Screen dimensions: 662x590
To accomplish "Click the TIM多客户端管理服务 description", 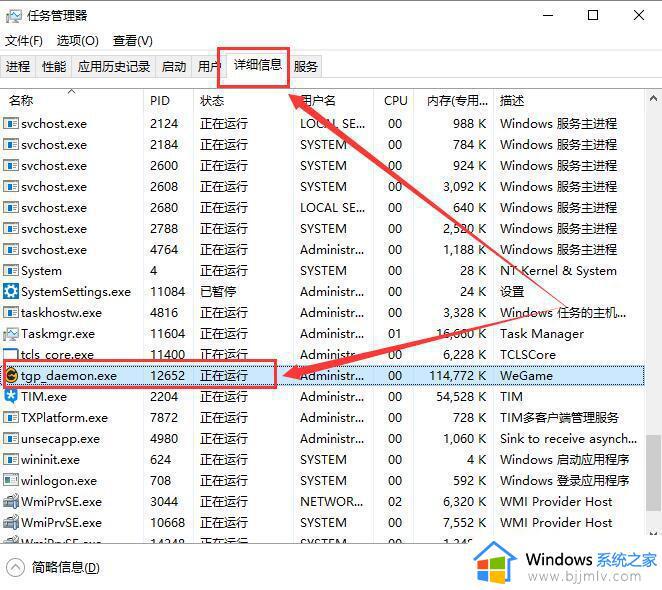I will click(x=559, y=418).
